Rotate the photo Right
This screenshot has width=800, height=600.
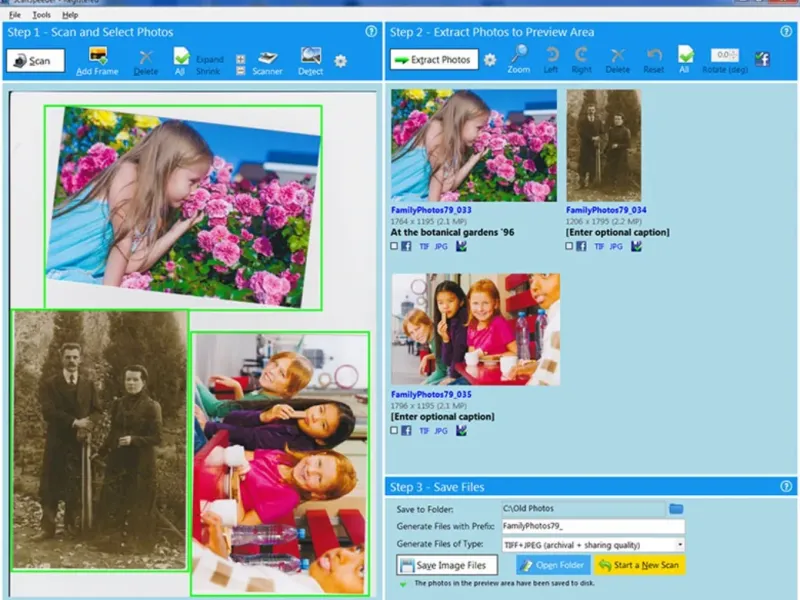582,55
